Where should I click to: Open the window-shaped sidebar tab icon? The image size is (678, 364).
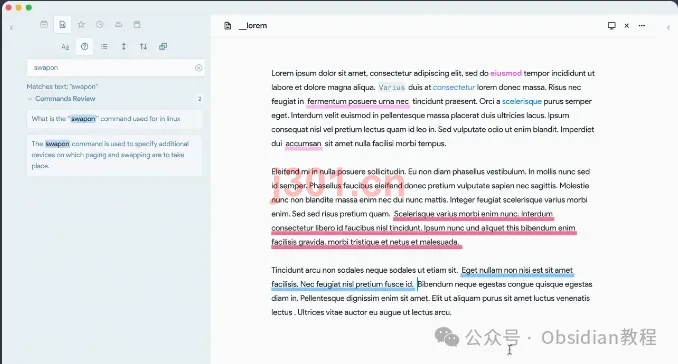point(137,25)
